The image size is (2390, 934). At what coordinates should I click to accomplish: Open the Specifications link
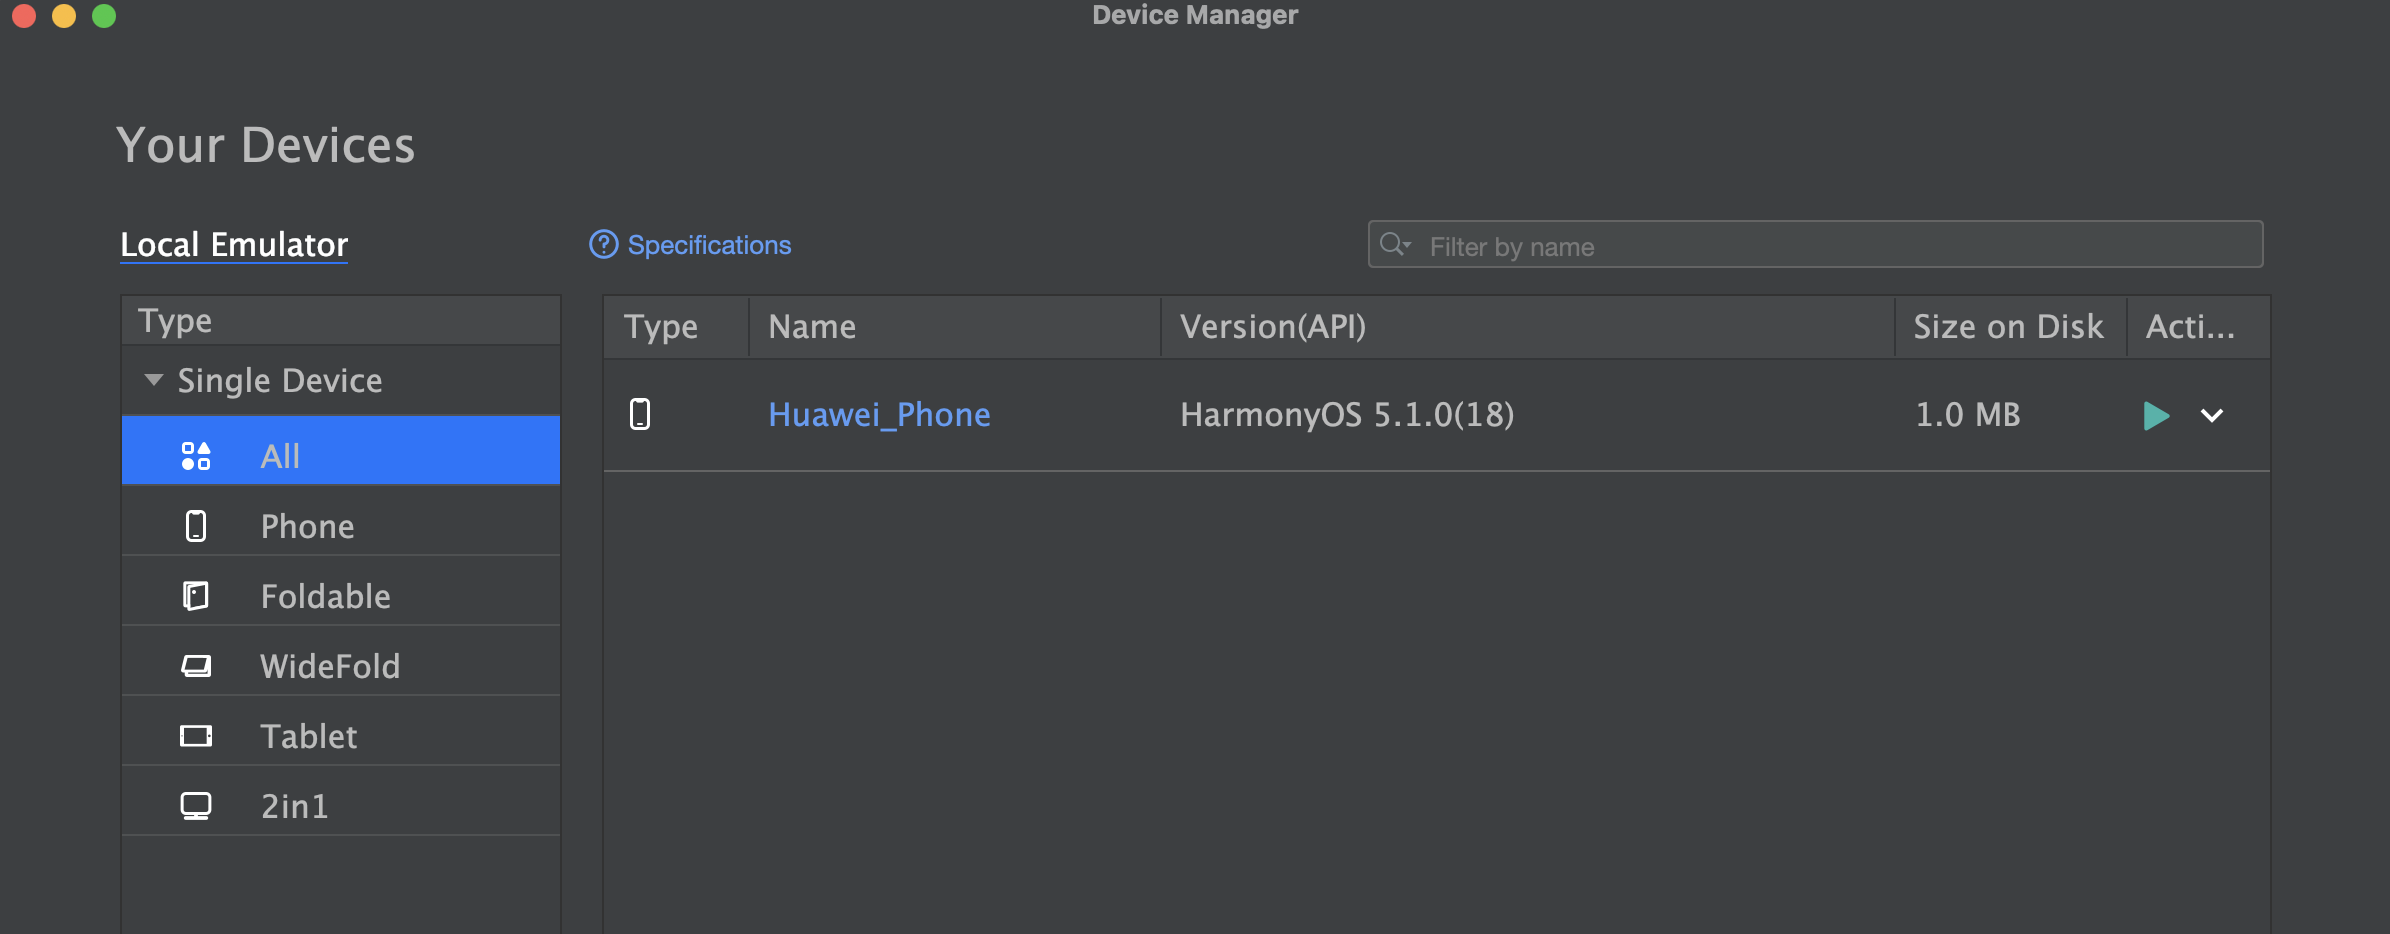point(709,245)
